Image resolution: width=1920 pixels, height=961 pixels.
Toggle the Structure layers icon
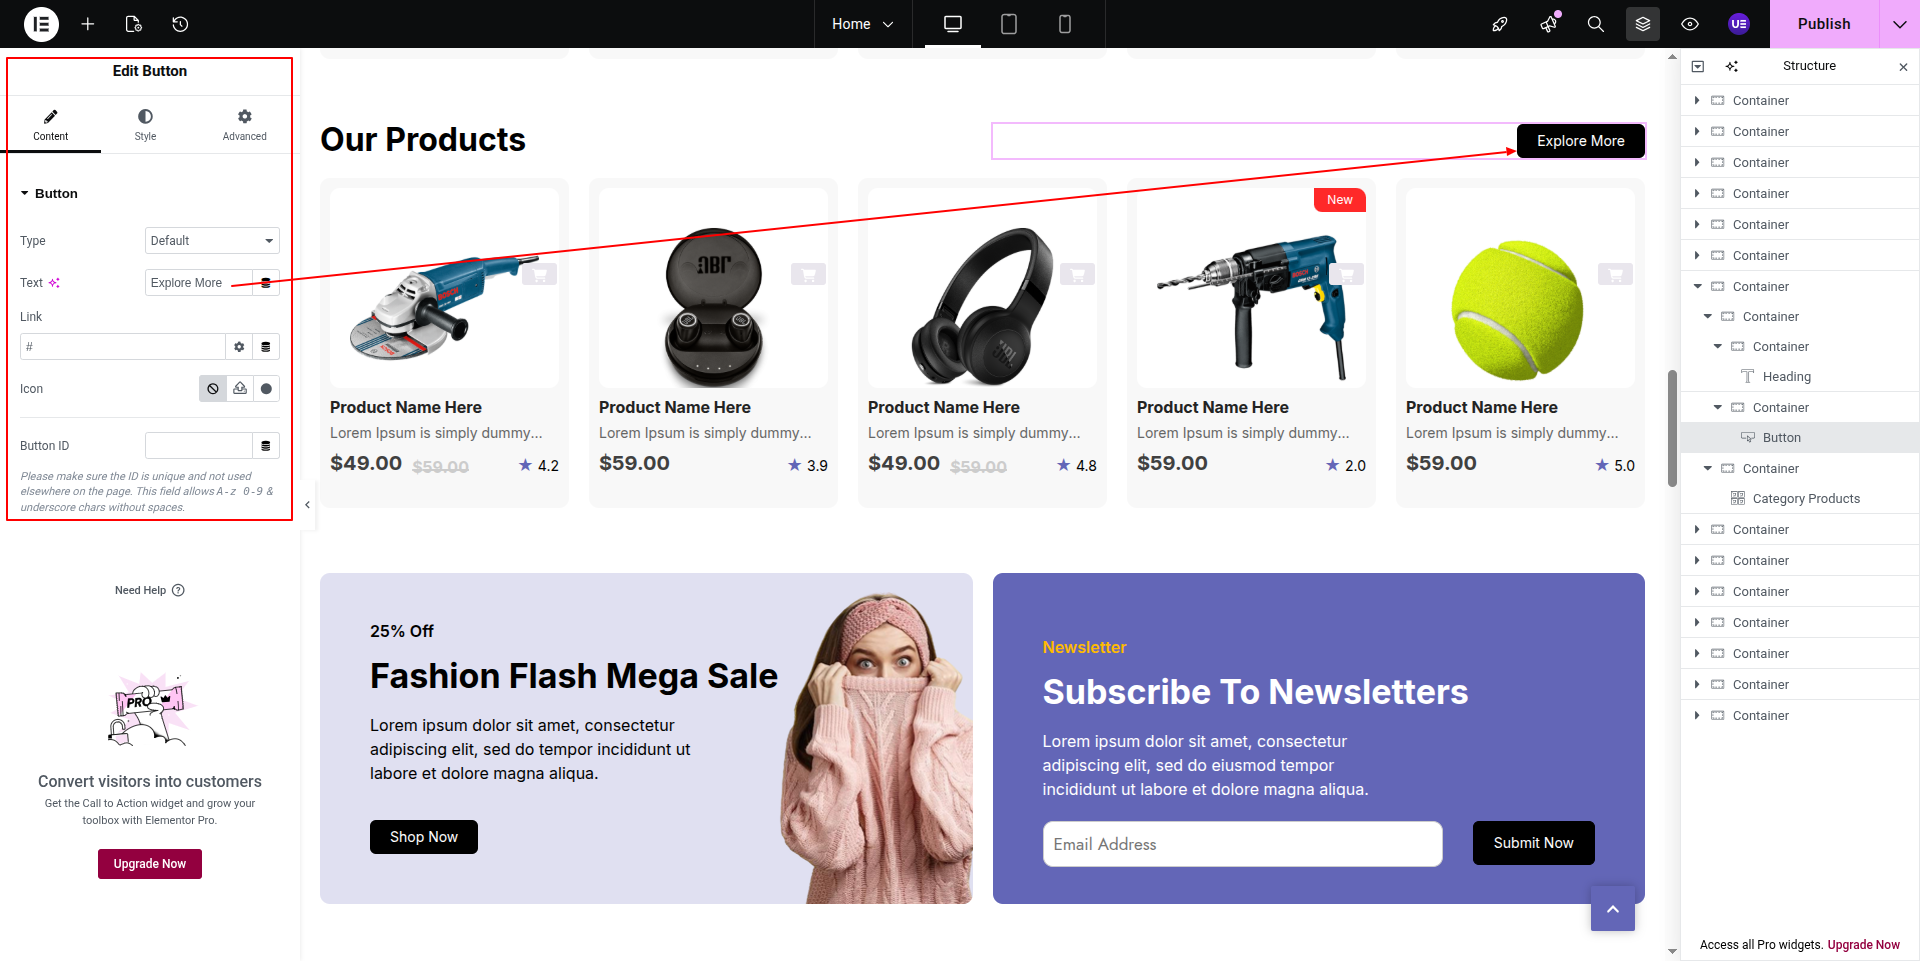click(x=1643, y=24)
